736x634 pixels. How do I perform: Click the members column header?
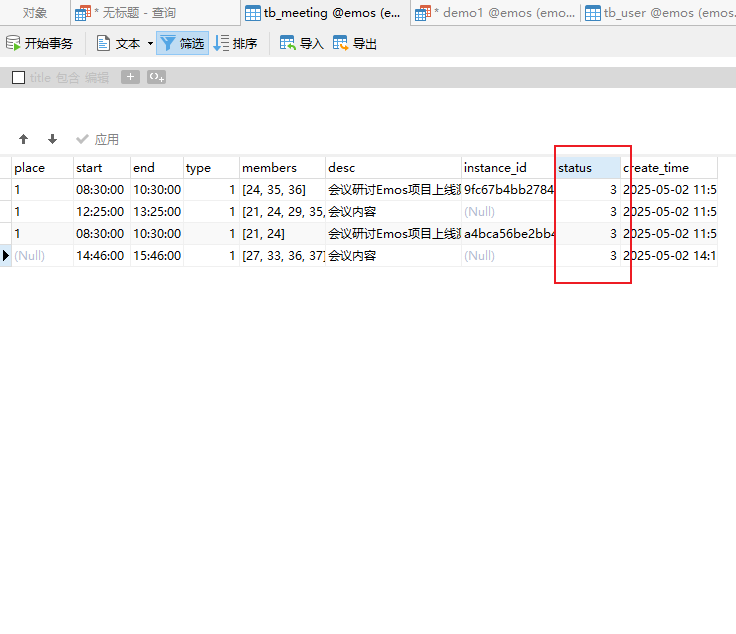283,168
